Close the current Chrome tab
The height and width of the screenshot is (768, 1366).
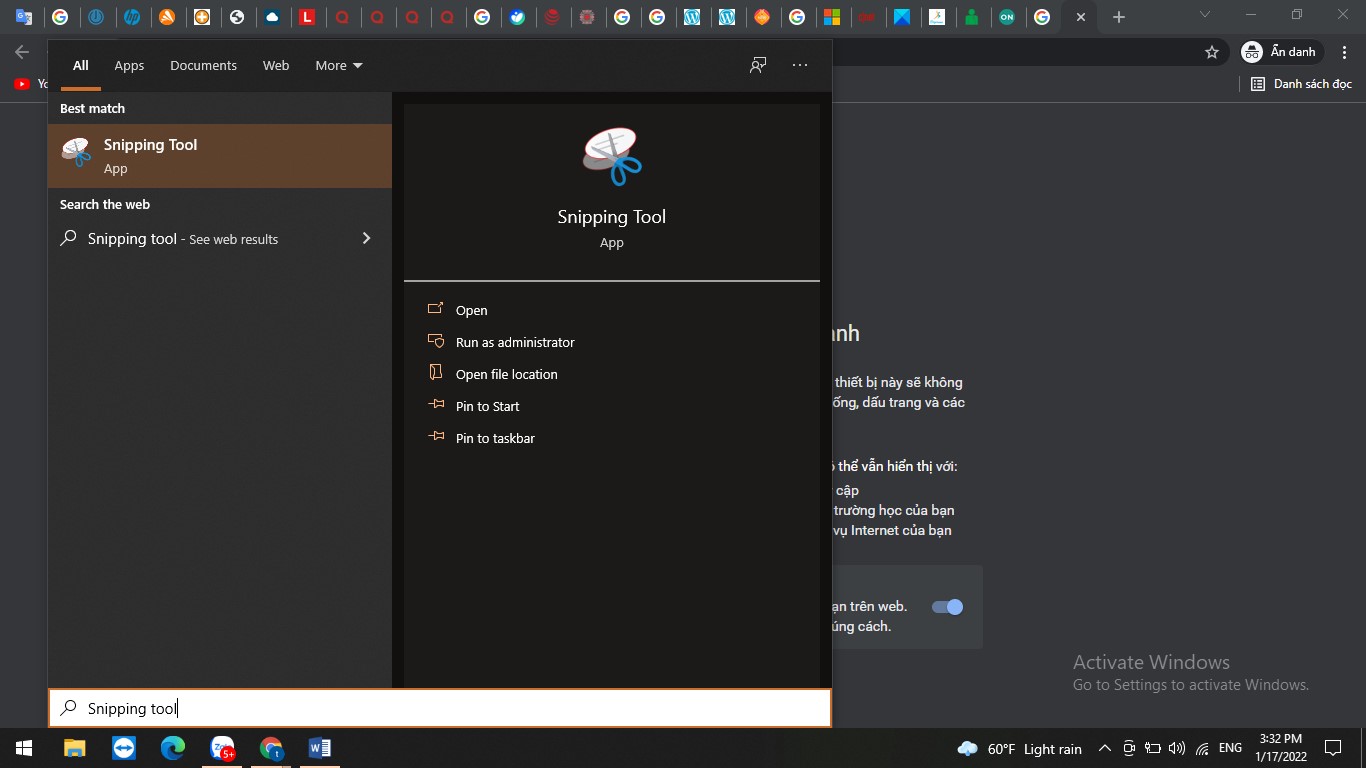[1079, 17]
